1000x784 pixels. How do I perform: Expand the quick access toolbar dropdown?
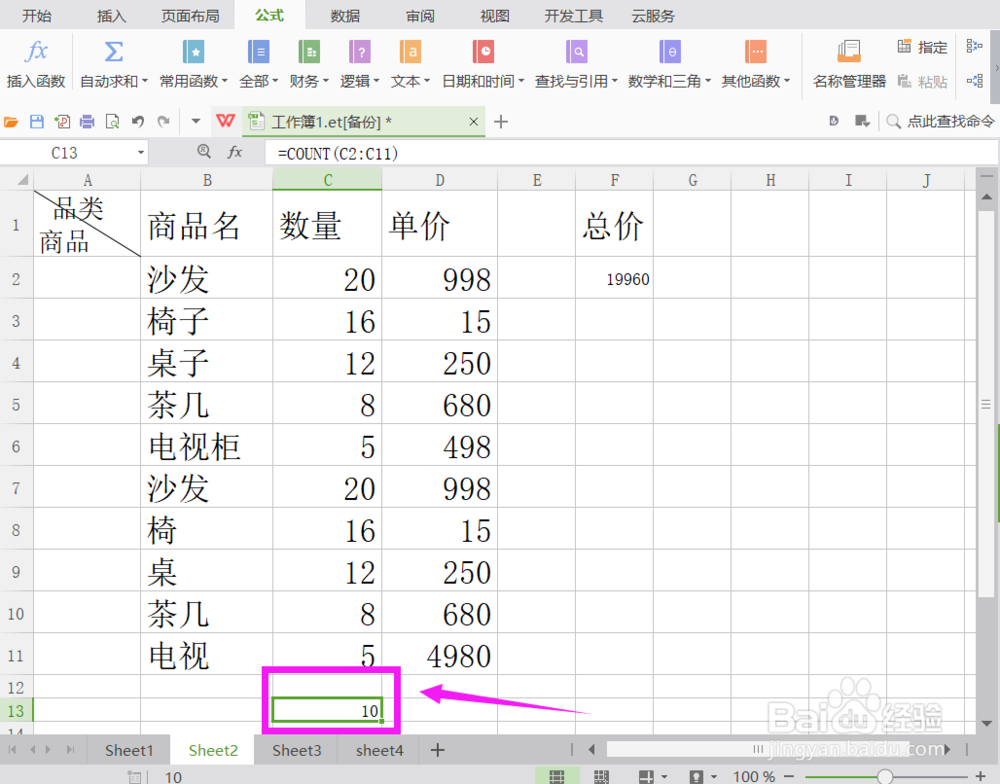coord(196,121)
